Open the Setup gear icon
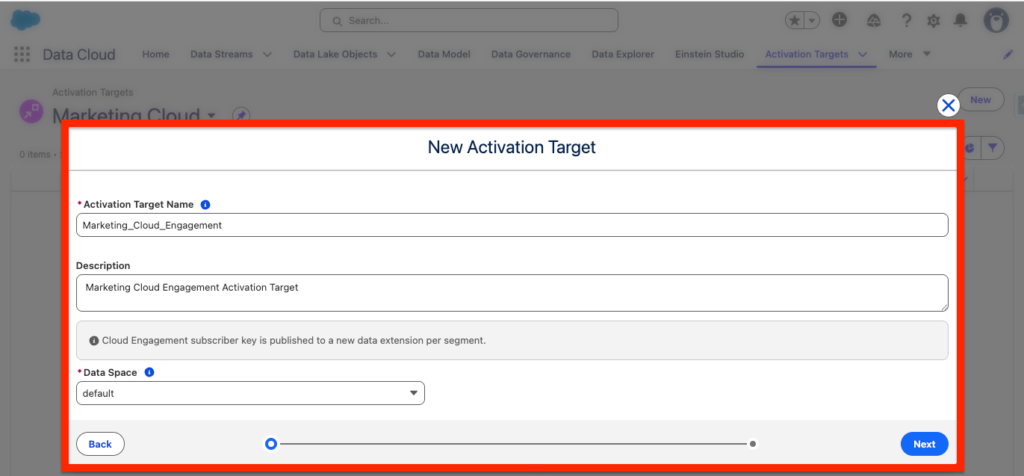The image size is (1024, 476). coord(934,20)
